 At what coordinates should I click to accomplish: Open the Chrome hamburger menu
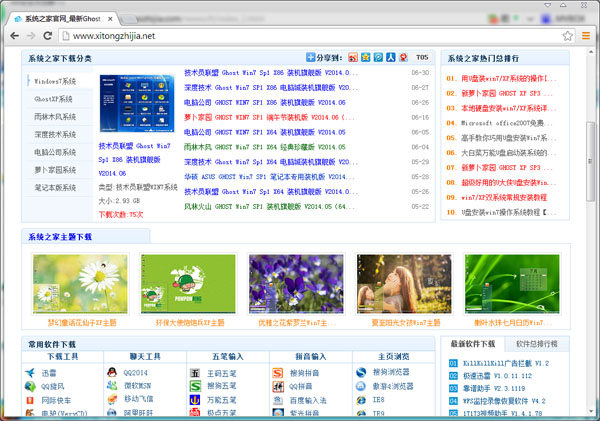pos(585,36)
